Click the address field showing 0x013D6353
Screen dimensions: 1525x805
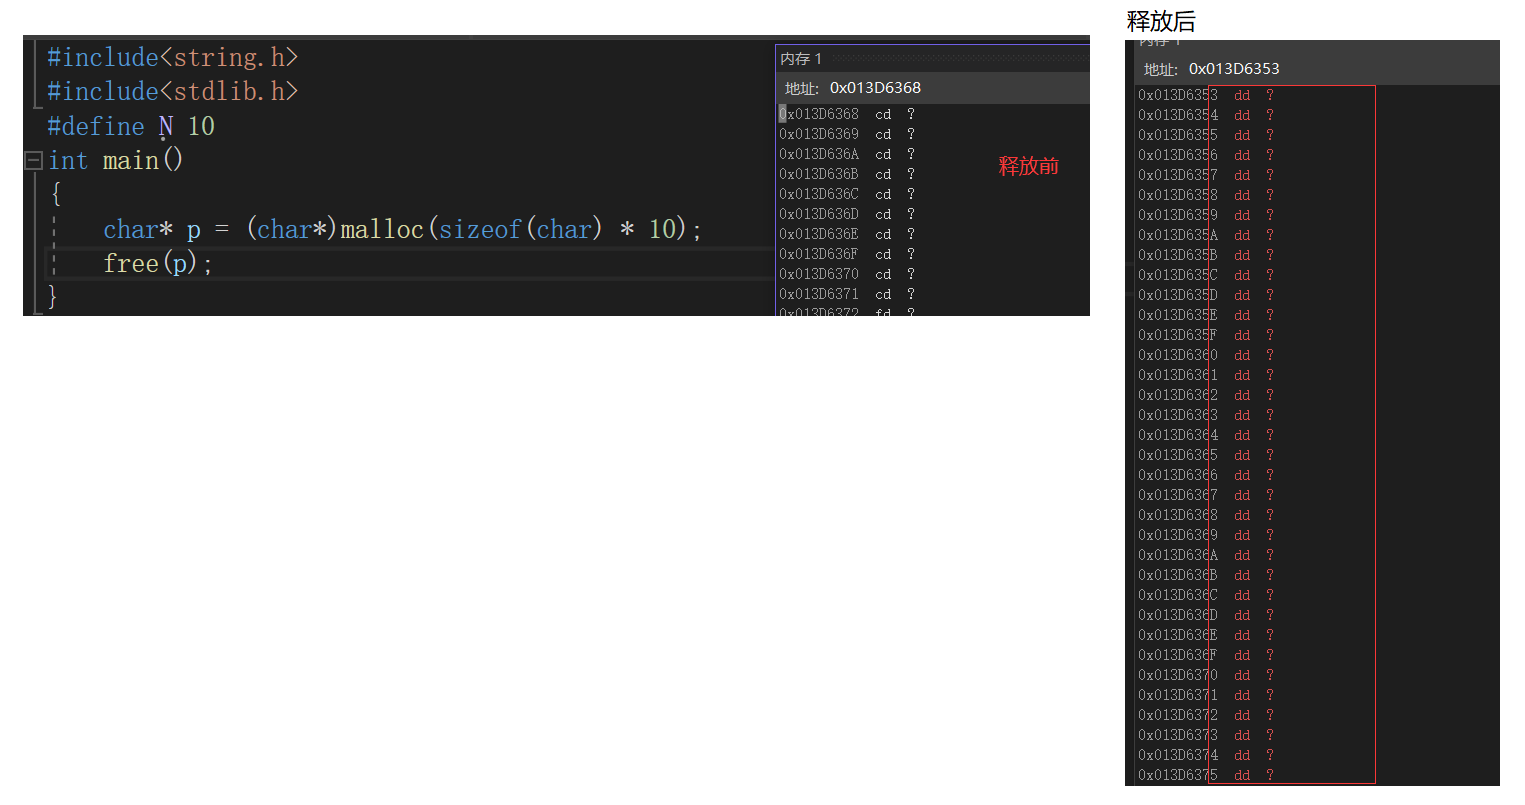click(1234, 69)
